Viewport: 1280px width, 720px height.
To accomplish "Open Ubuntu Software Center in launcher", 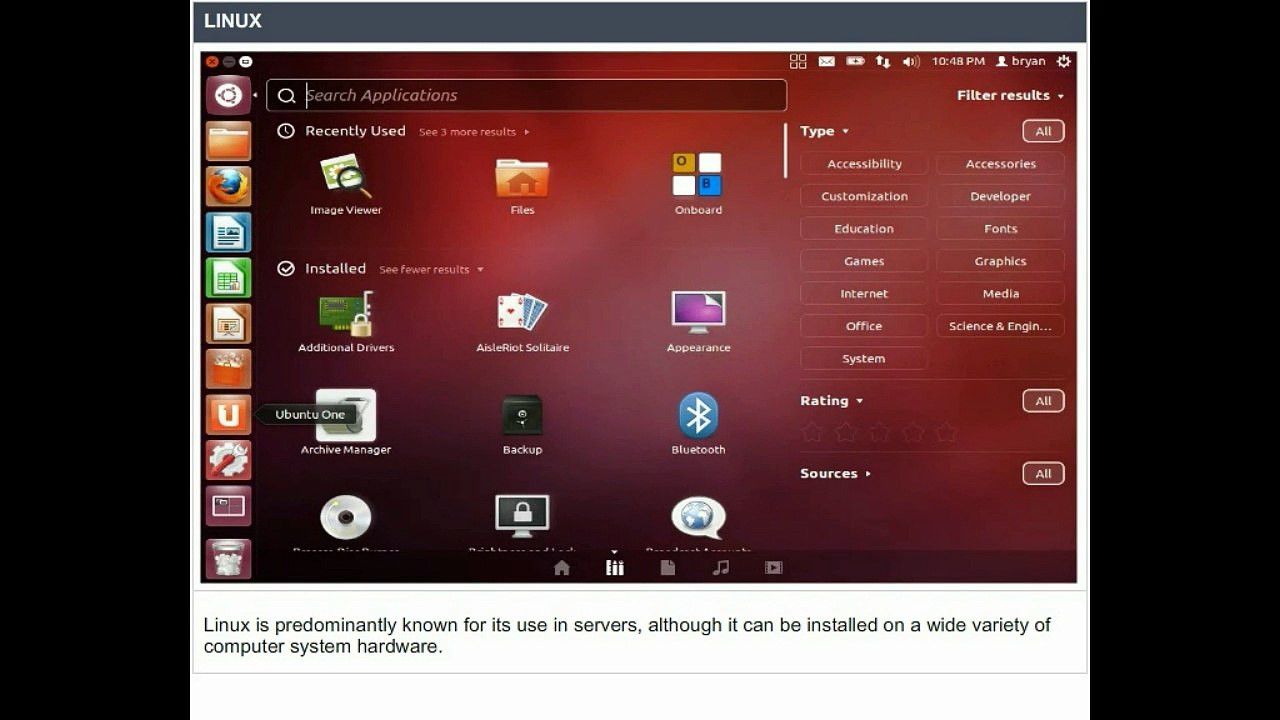I will click(x=228, y=369).
